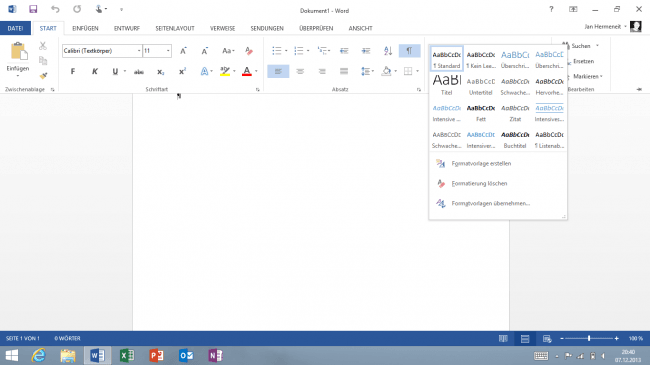Apply the Titel style thumbnail
This screenshot has width=650, height=365.
pyautogui.click(x=446, y=85)
